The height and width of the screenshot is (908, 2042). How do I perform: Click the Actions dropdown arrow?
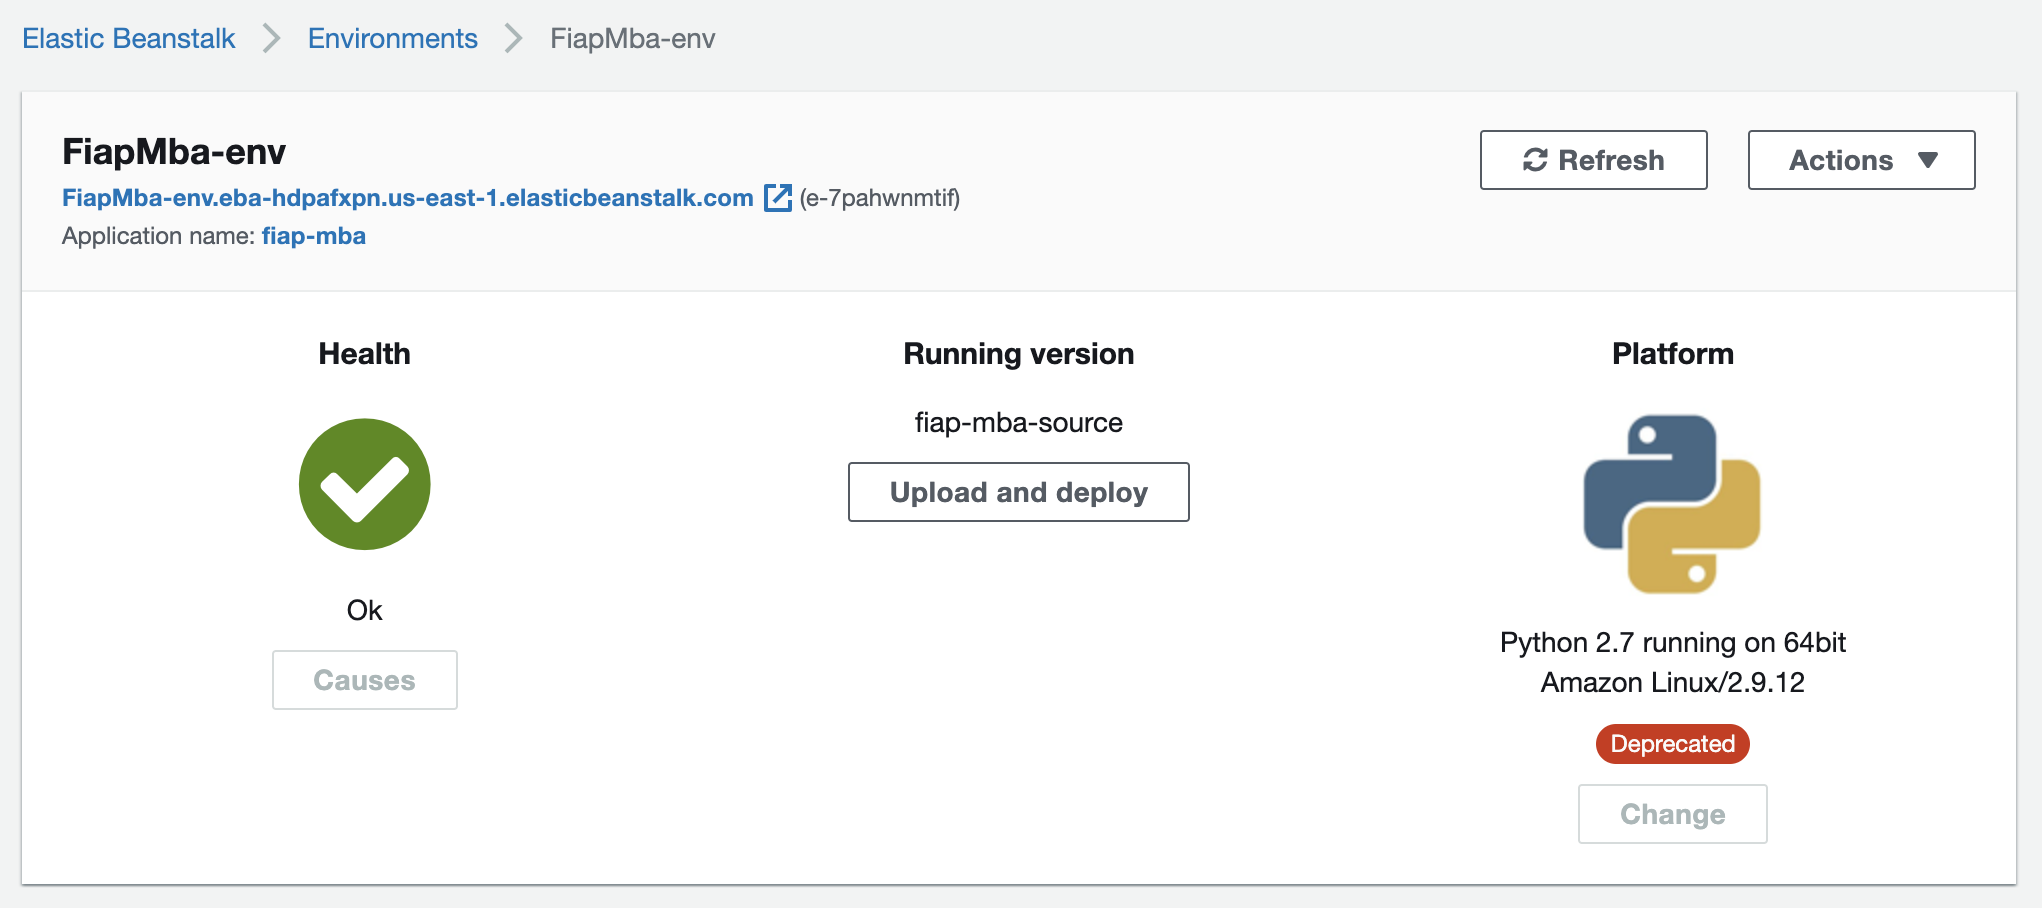coord(1928,160)
